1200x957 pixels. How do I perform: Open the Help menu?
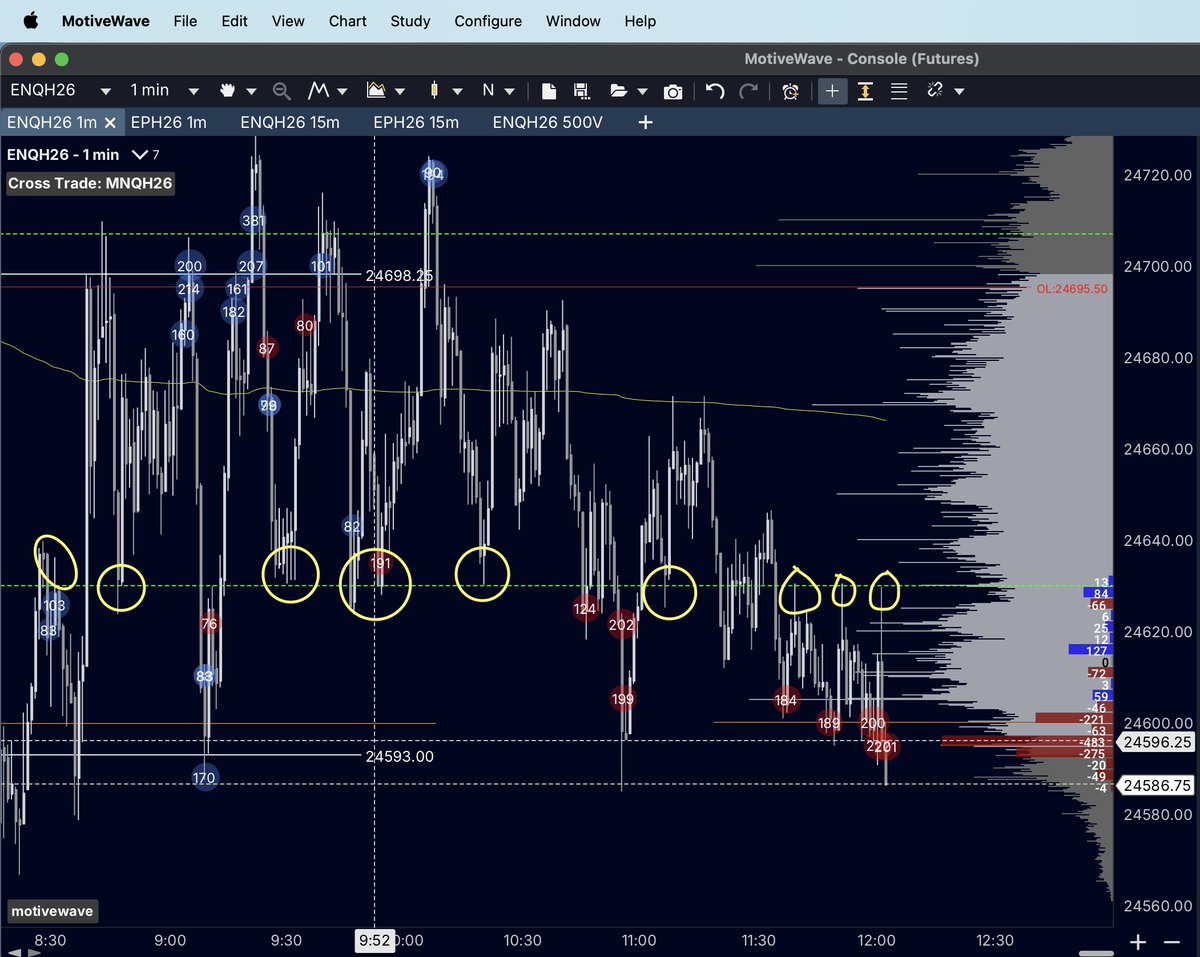(x=640, y=20)
